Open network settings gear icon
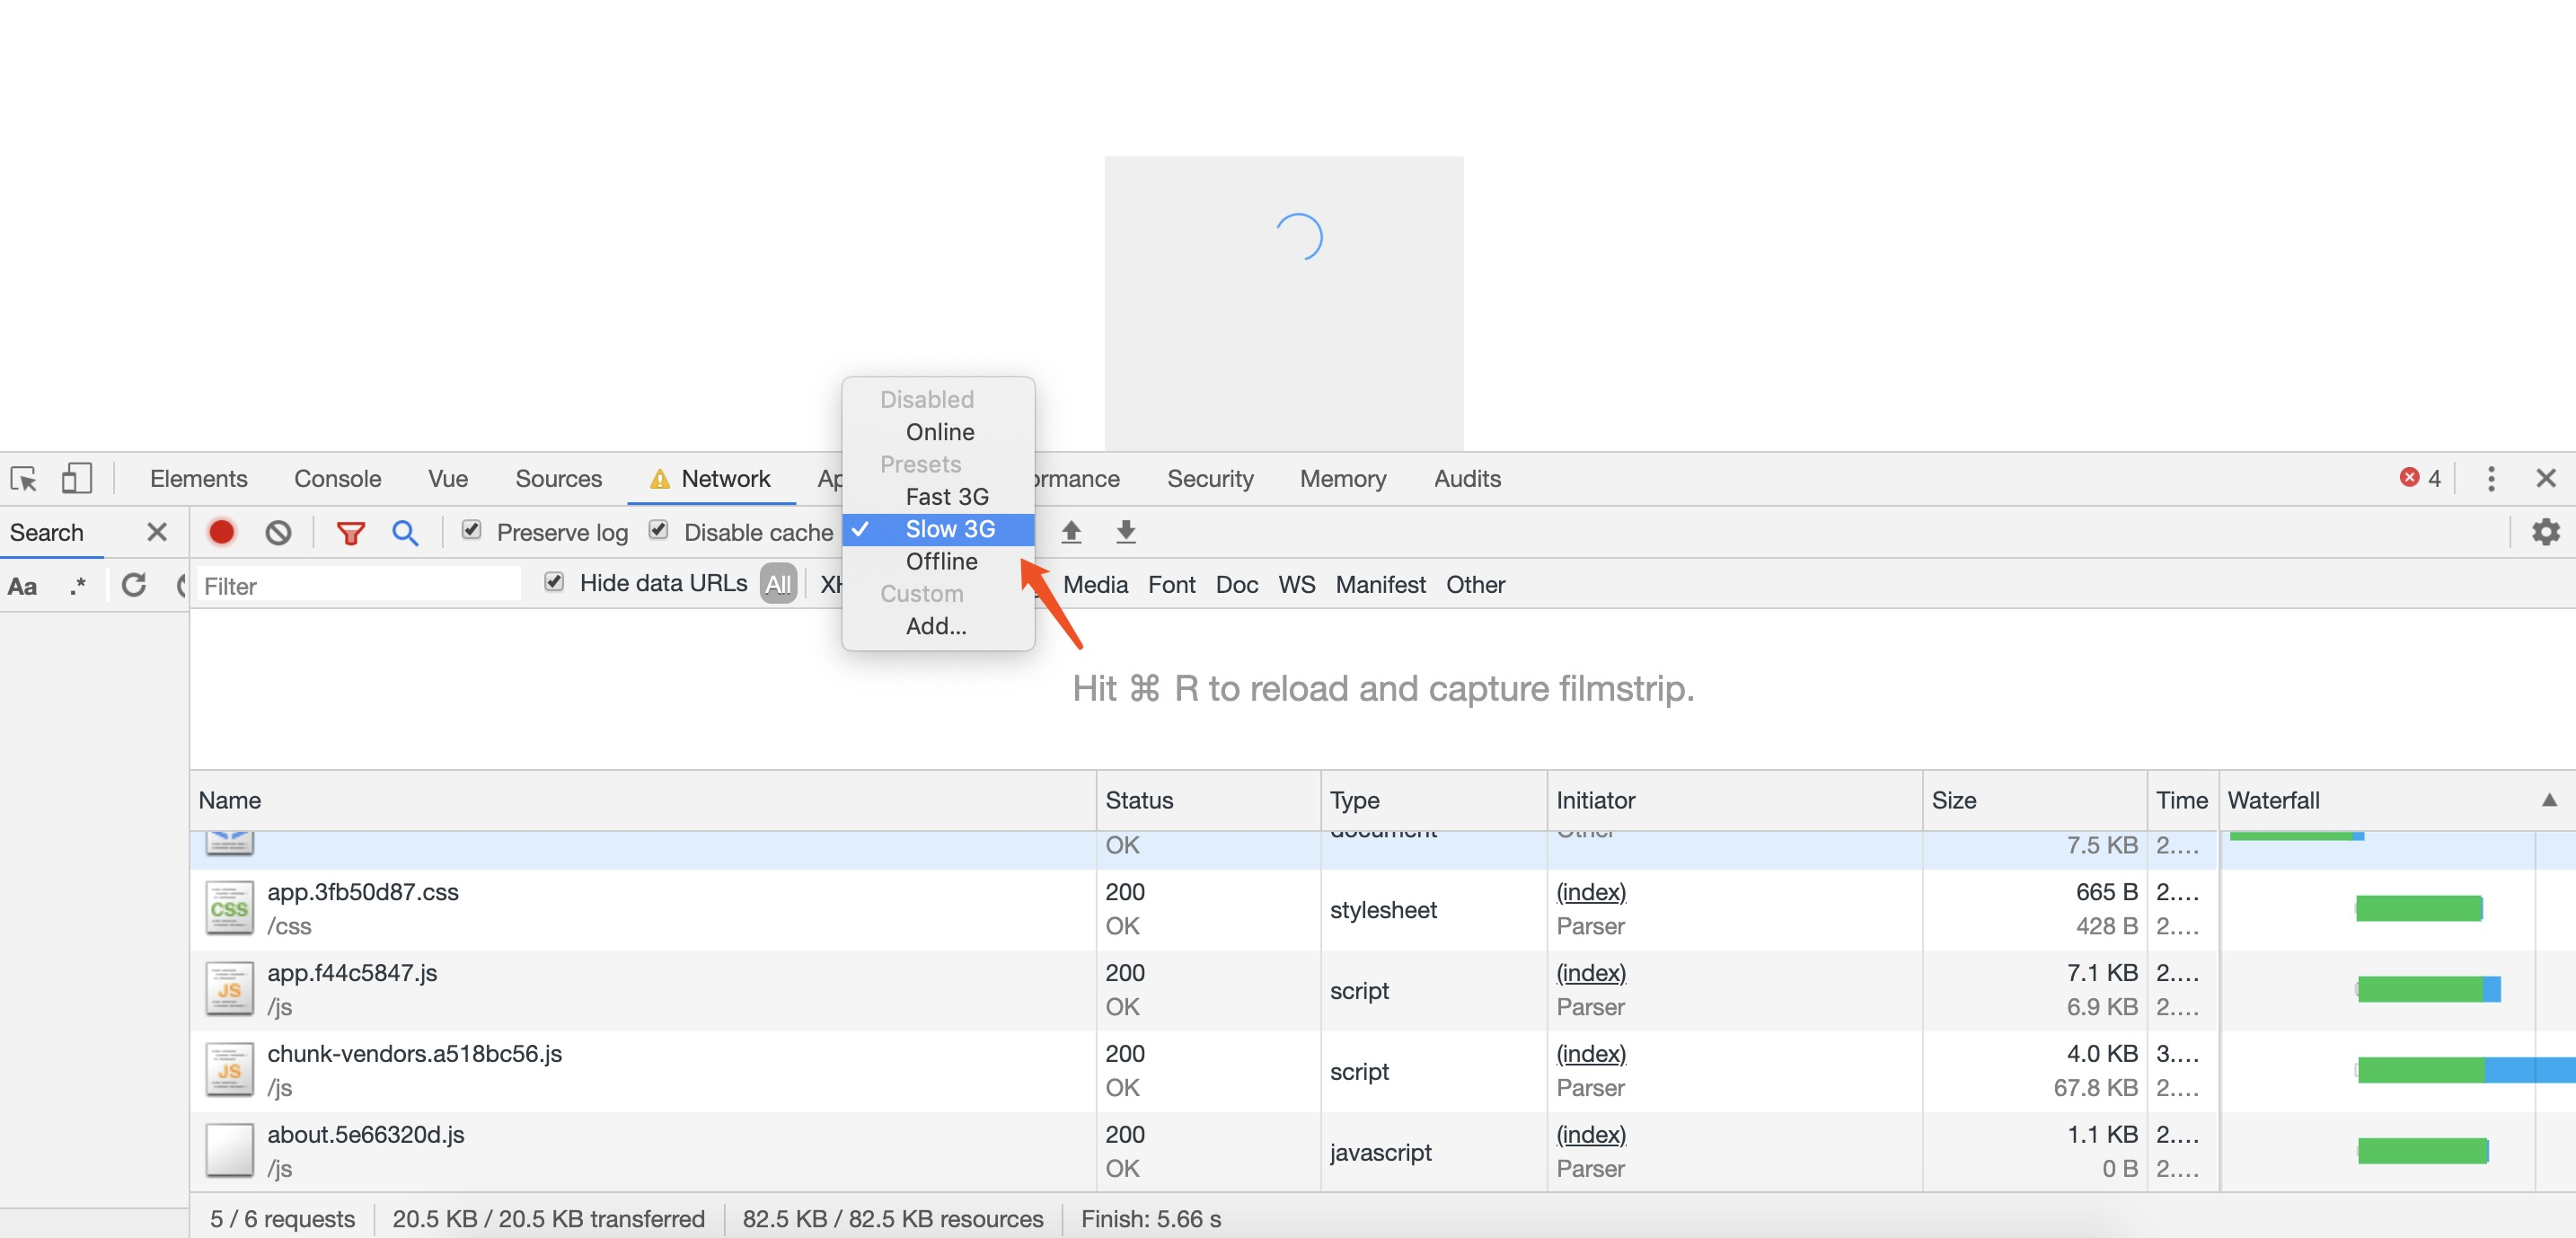 [x=2545, y=531]
